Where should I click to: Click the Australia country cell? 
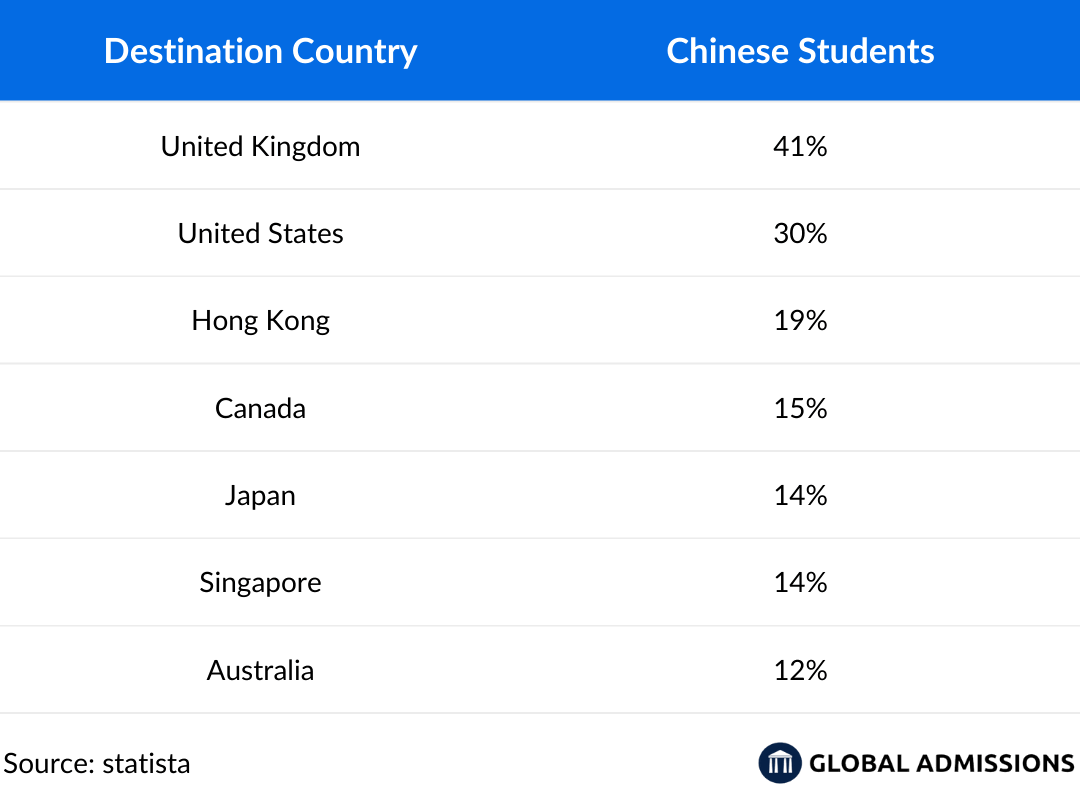pos(260,670)
